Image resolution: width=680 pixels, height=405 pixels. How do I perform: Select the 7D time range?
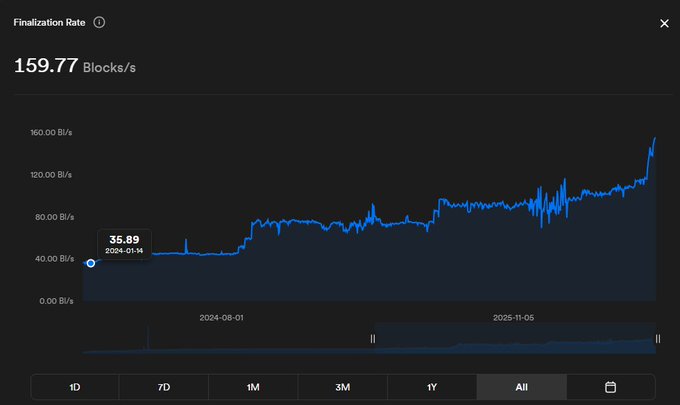[164, 387]
